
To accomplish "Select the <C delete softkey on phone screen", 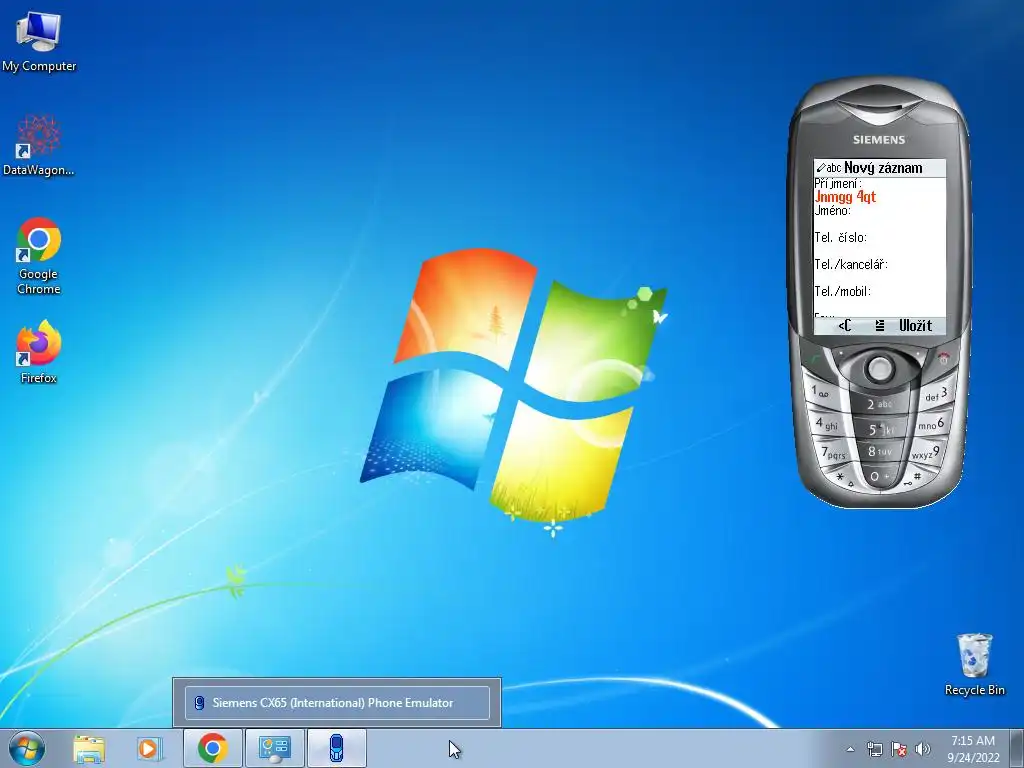I will [x=844, y=325].
